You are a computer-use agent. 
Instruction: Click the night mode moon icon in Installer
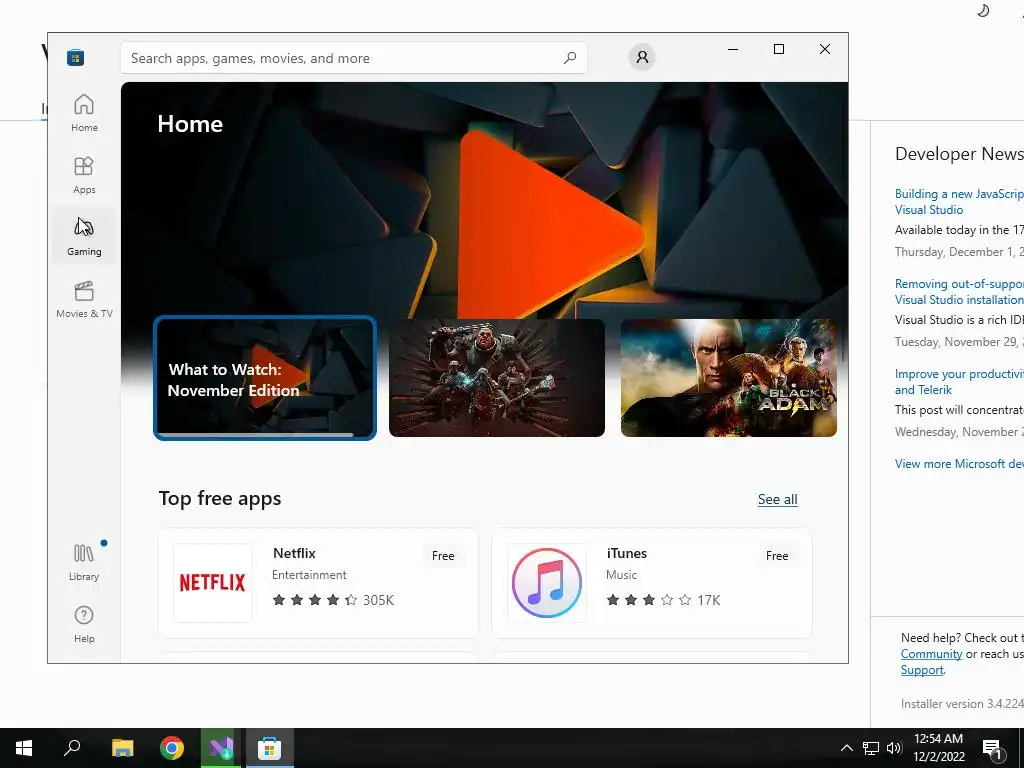pos(983,10)
